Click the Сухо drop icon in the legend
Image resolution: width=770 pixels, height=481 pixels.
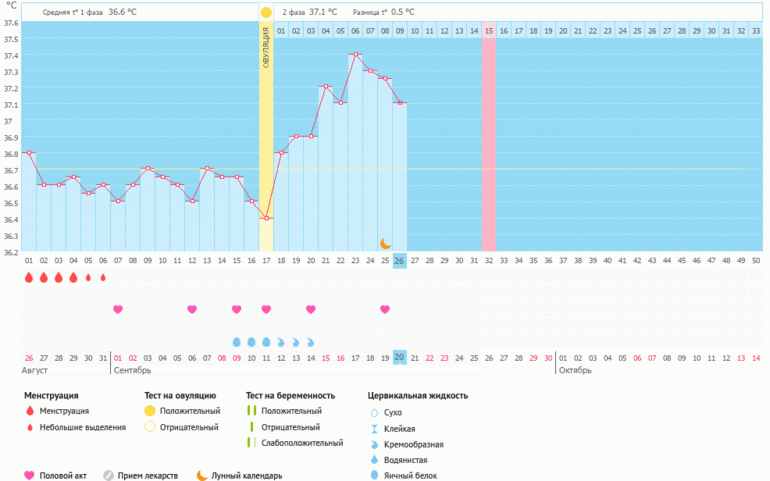tap(374, 412)
